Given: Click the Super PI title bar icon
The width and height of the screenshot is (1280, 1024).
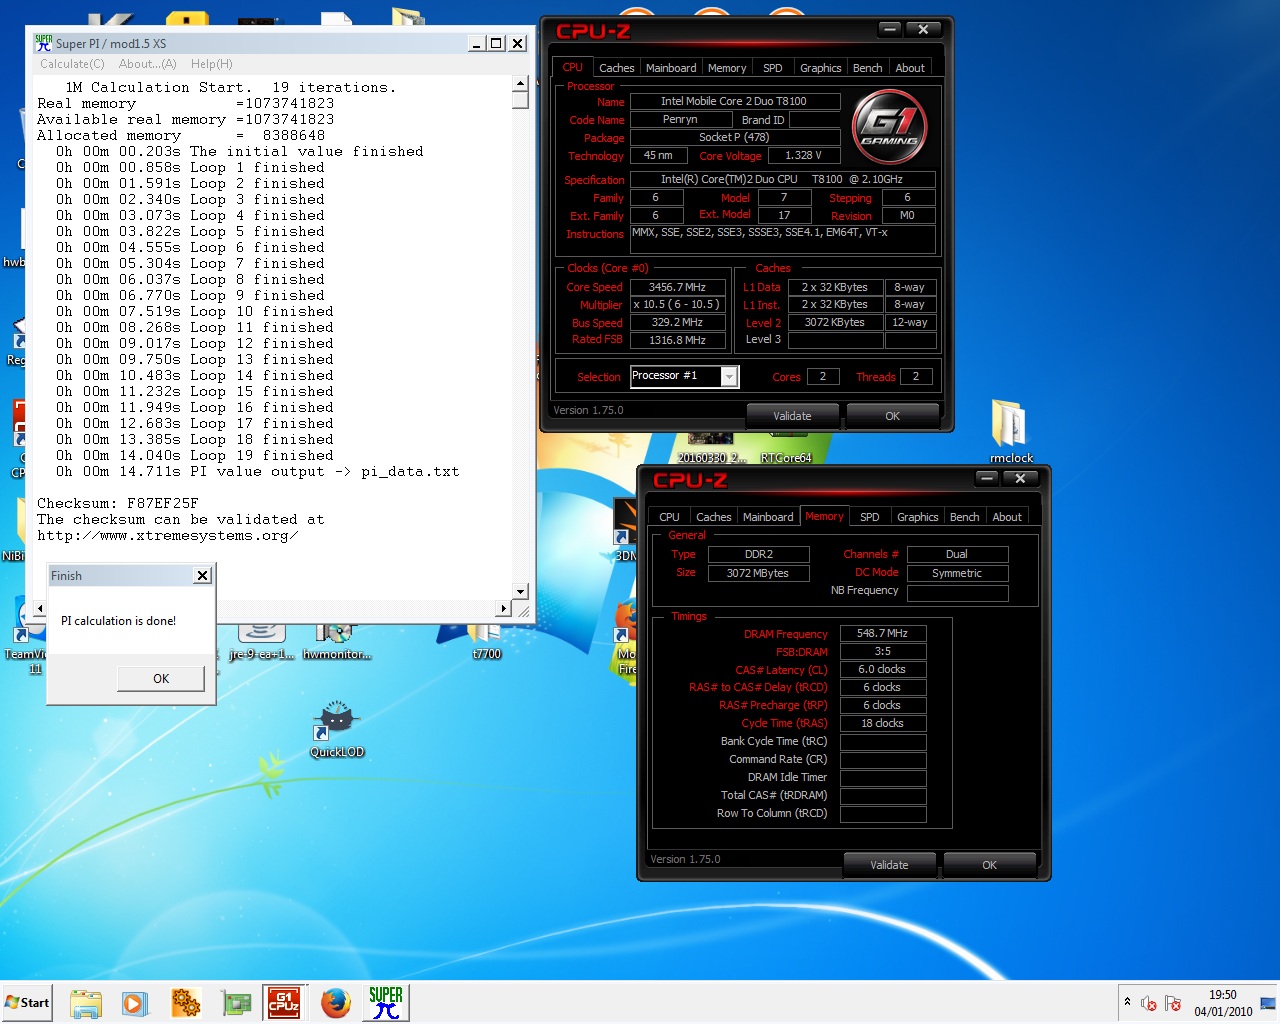Looking at the screenshot, I should 43,43.
